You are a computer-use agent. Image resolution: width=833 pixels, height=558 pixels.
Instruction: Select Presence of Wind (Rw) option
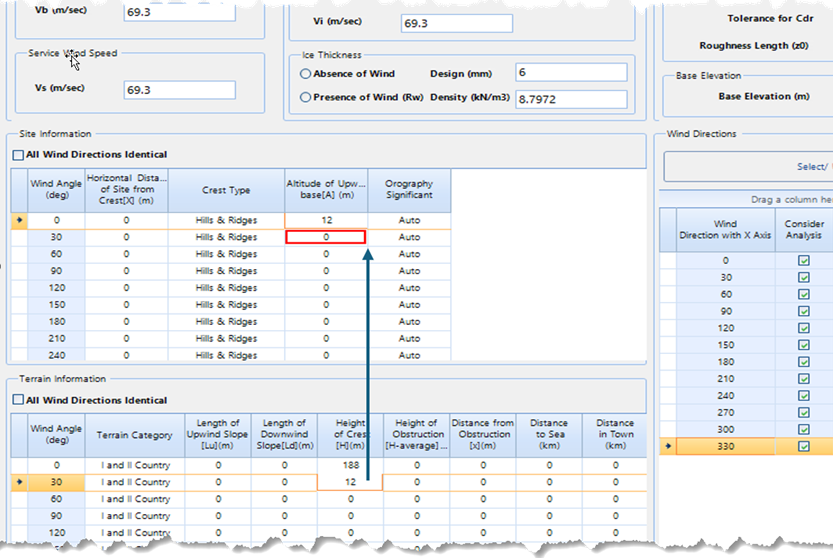pos(306,98)
